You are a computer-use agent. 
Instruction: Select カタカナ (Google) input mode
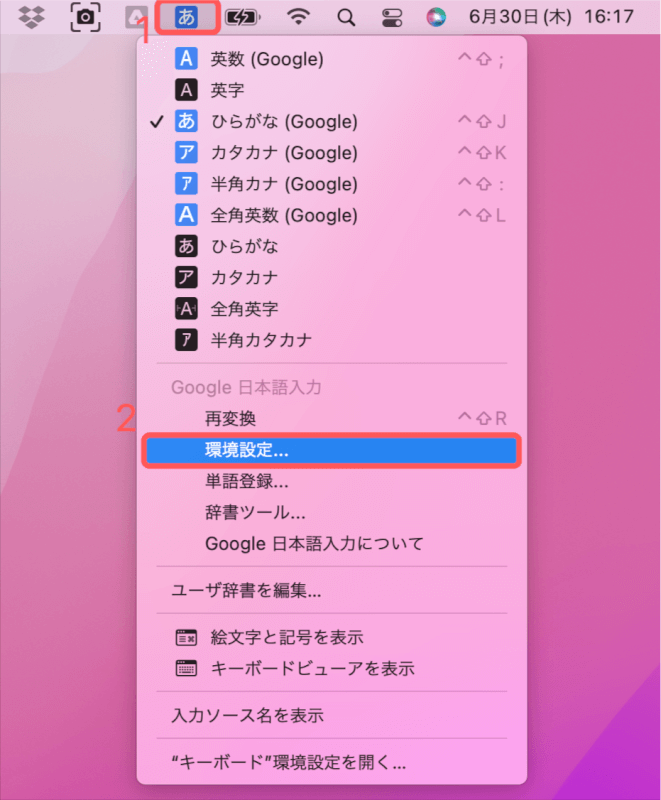point(332,153)
